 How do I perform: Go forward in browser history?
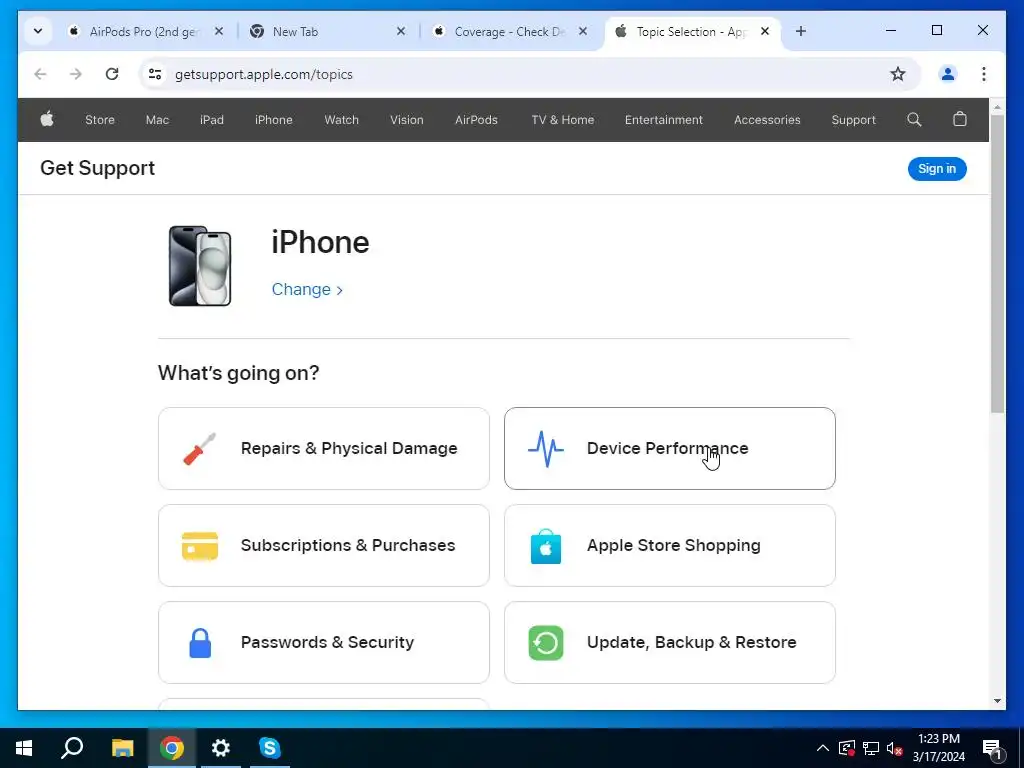click(76, 74)
